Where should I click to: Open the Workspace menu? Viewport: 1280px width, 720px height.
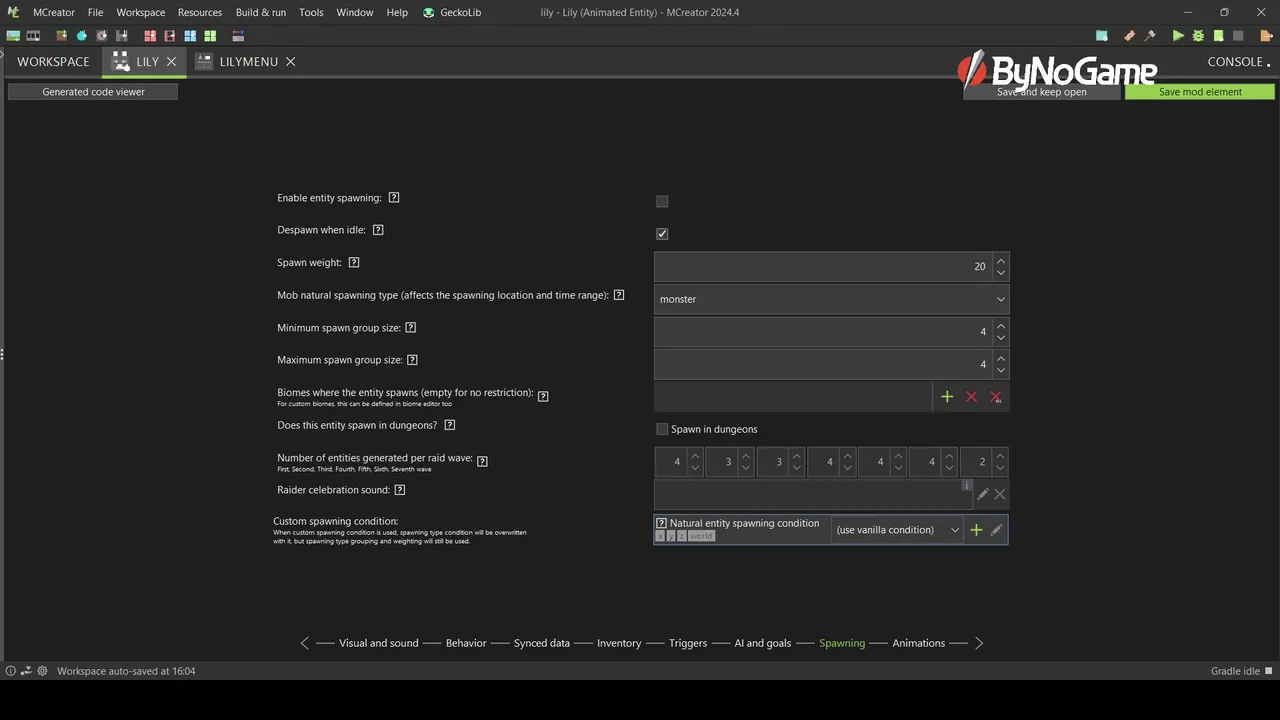141,12
